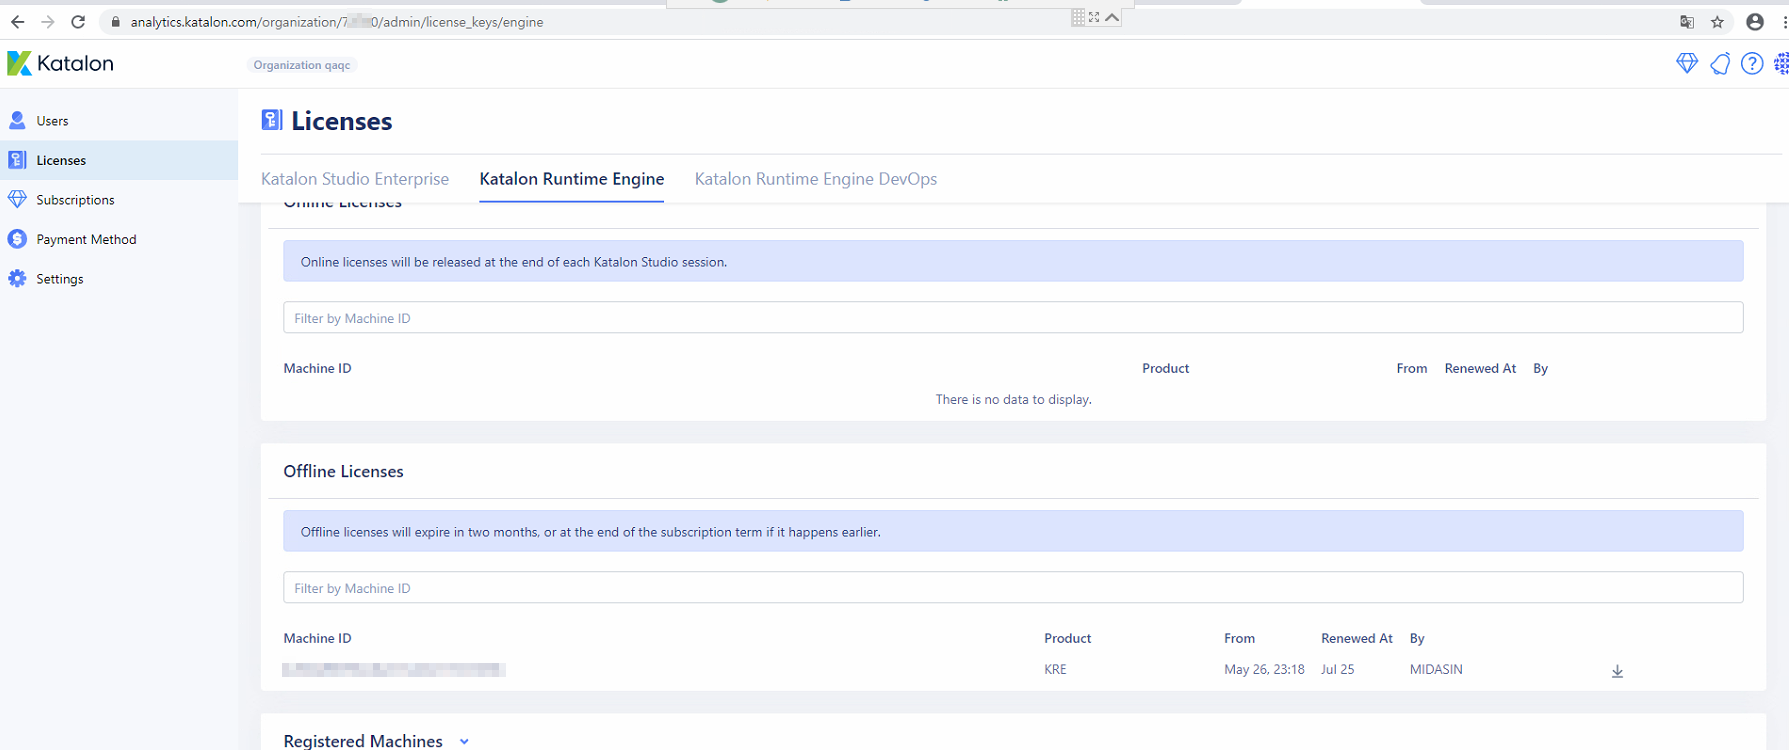
Task: Click the Payment Method sidebar icon
Action: pyautogui.click(x=17, y=239)
